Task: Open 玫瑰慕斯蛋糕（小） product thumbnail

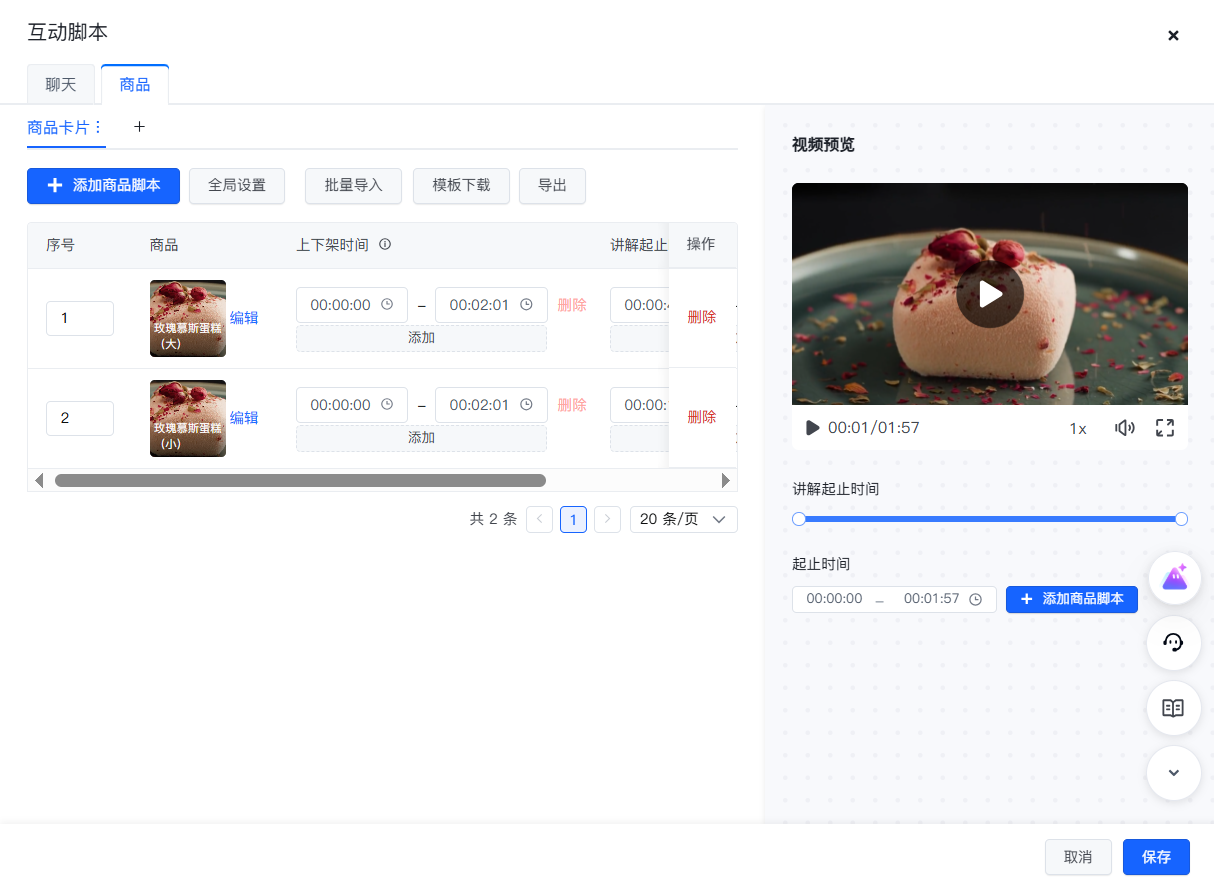Action: (188, 418)
